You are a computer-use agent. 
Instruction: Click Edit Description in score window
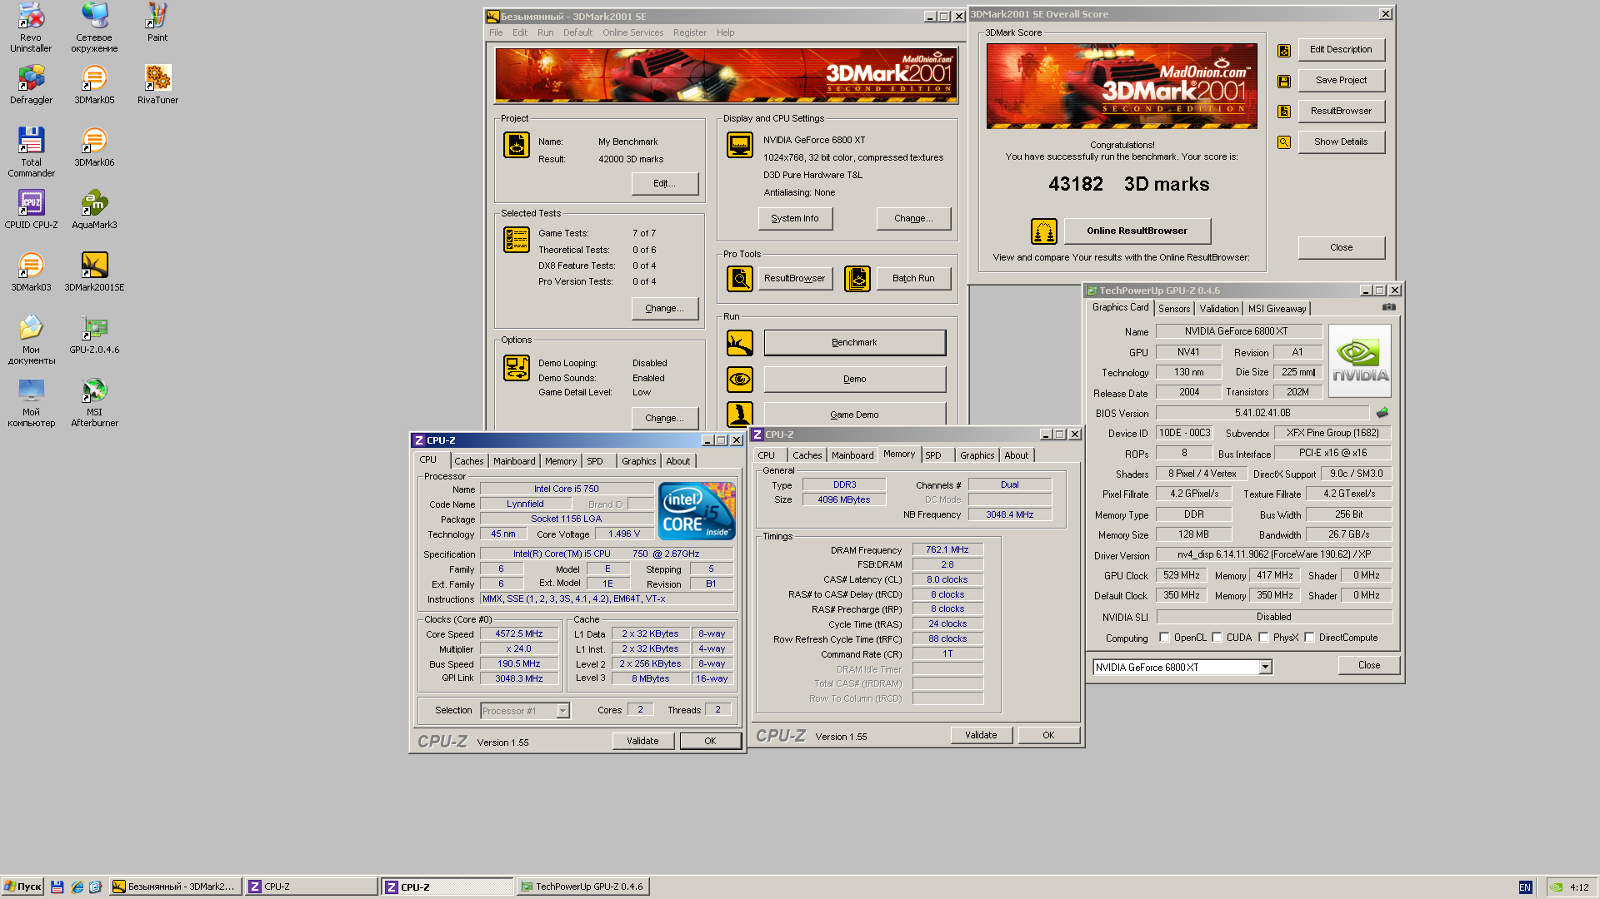pyautogui.click(x=1341, y=49)
